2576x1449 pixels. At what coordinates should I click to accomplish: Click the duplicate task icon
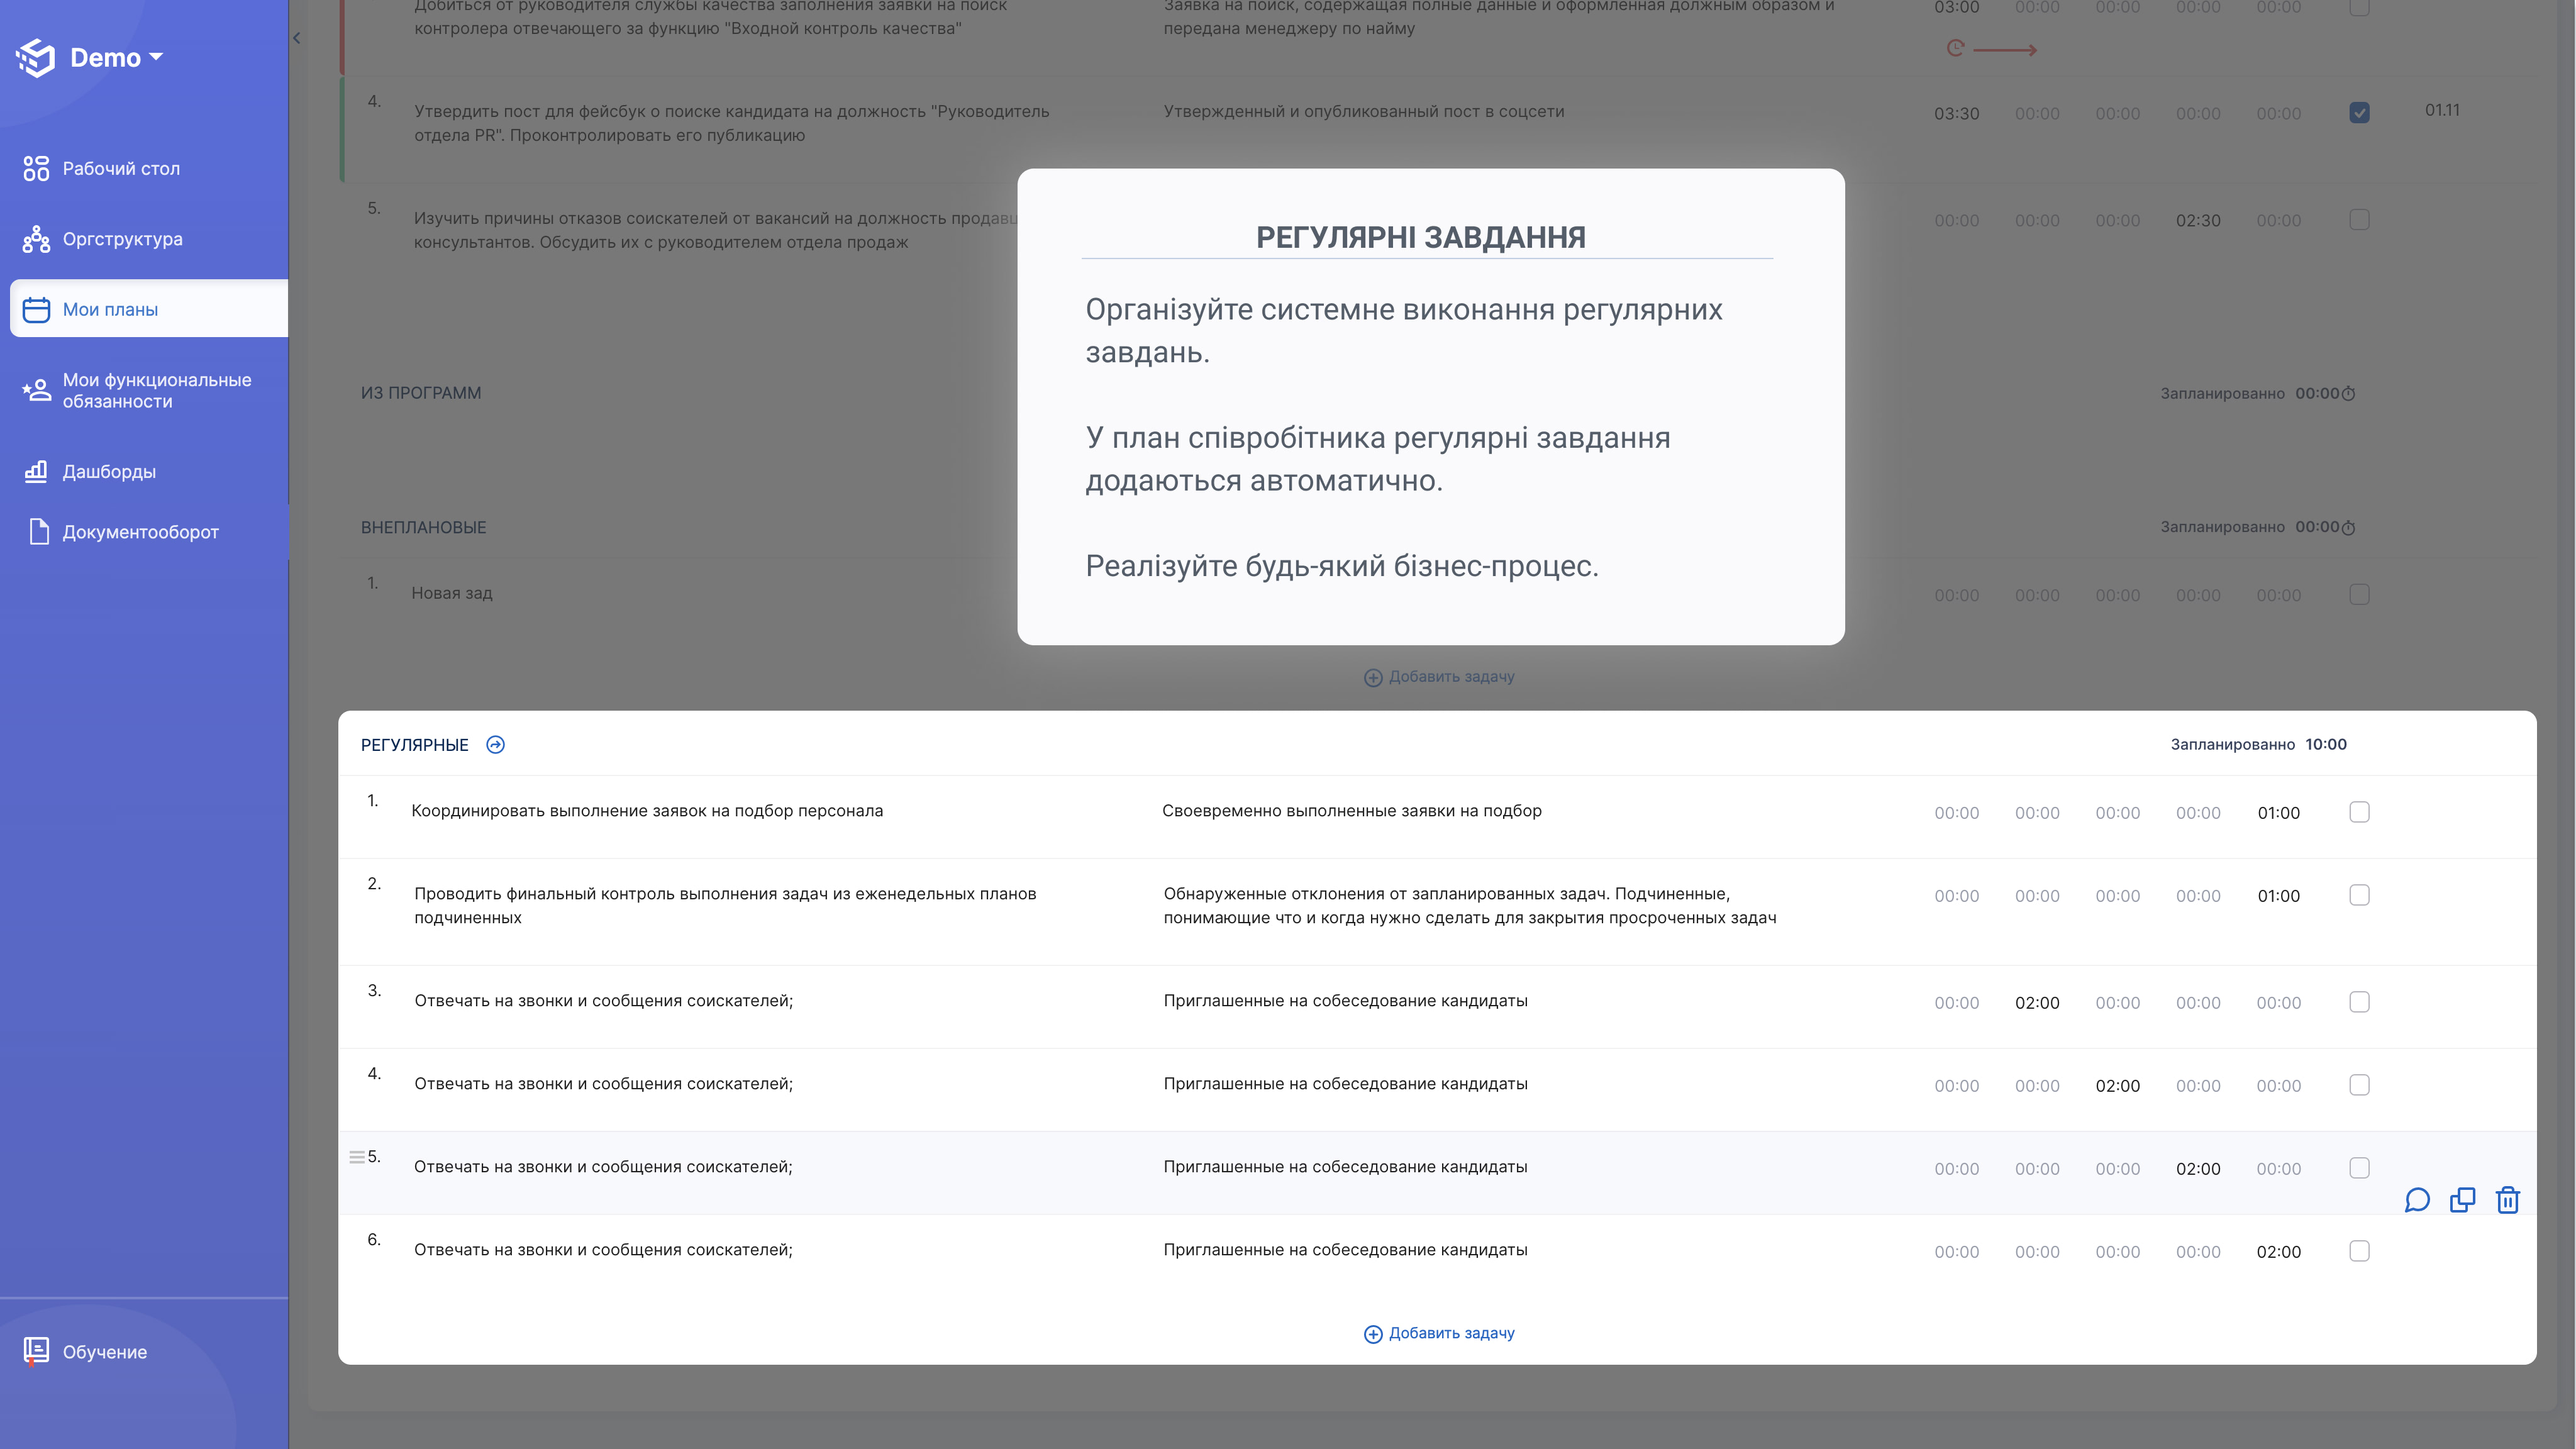[2462, 1200]
